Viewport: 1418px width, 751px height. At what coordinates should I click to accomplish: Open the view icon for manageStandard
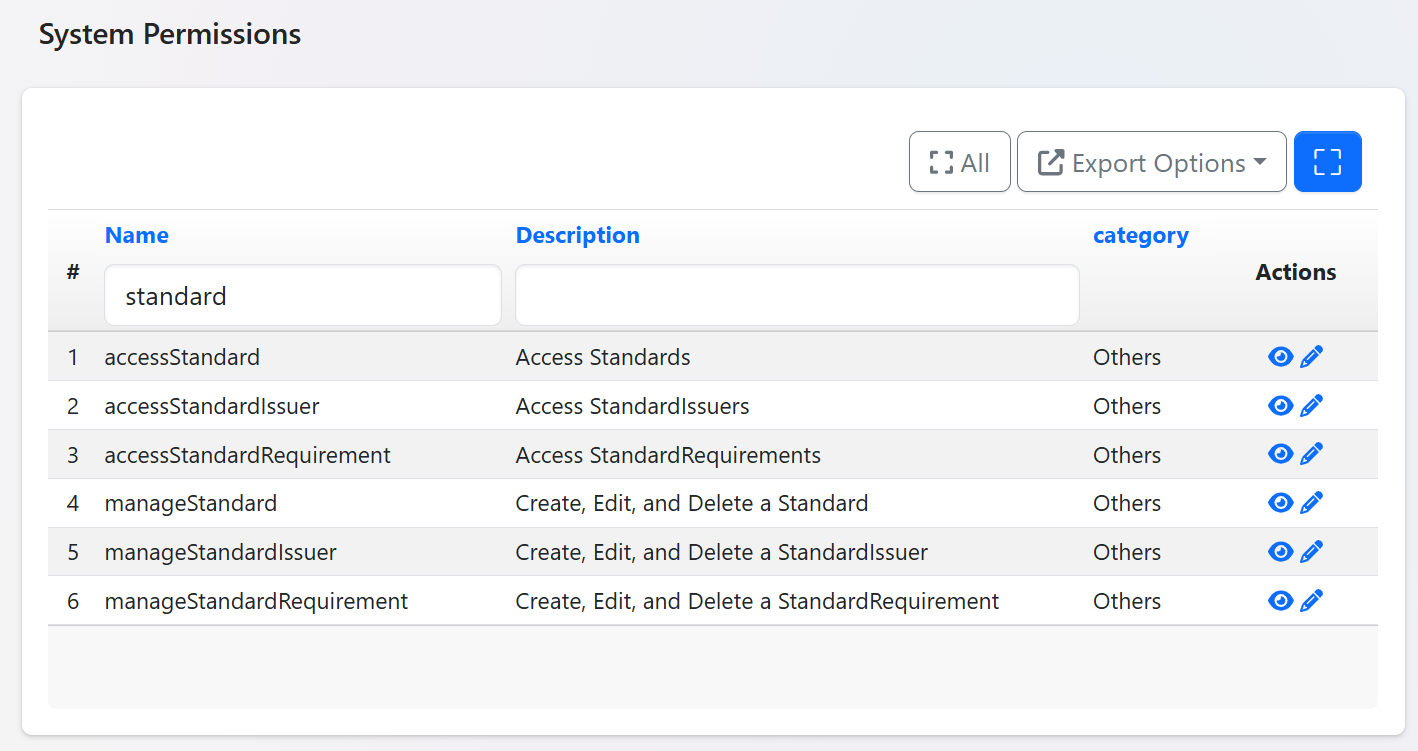[1280, 503]
